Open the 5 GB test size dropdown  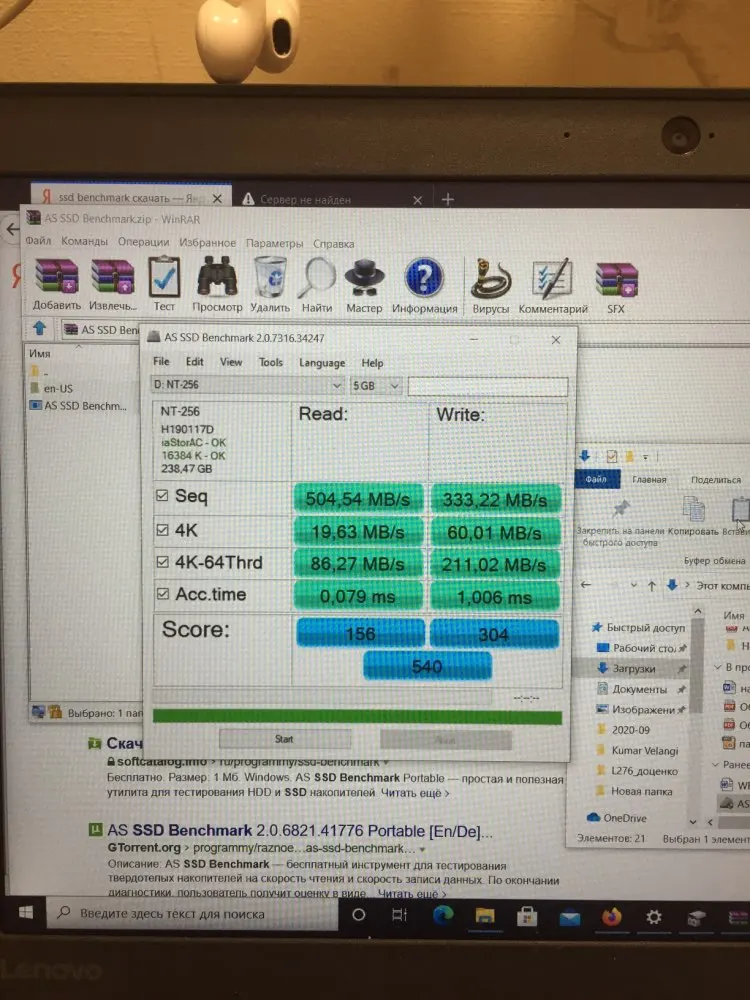click(x=376, y=385)
